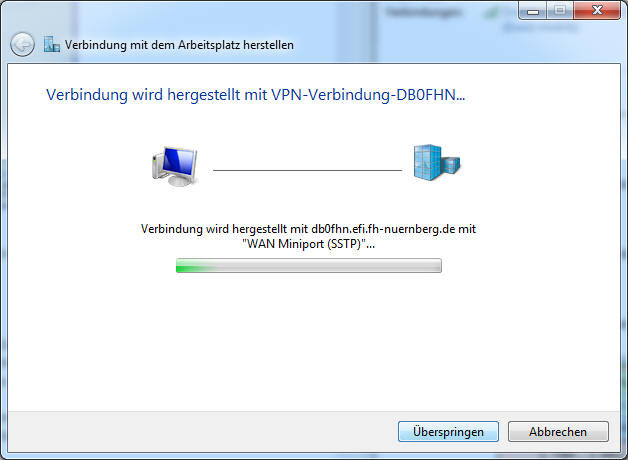
Task: Close the connection dialog with the red X
Action: [x=597, y=10]
